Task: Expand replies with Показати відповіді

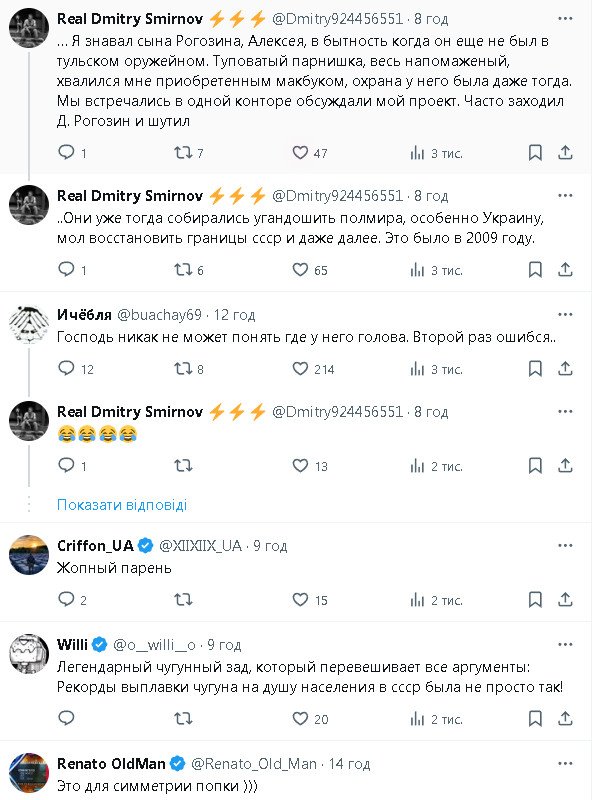Action: click(x=122, y=505)
